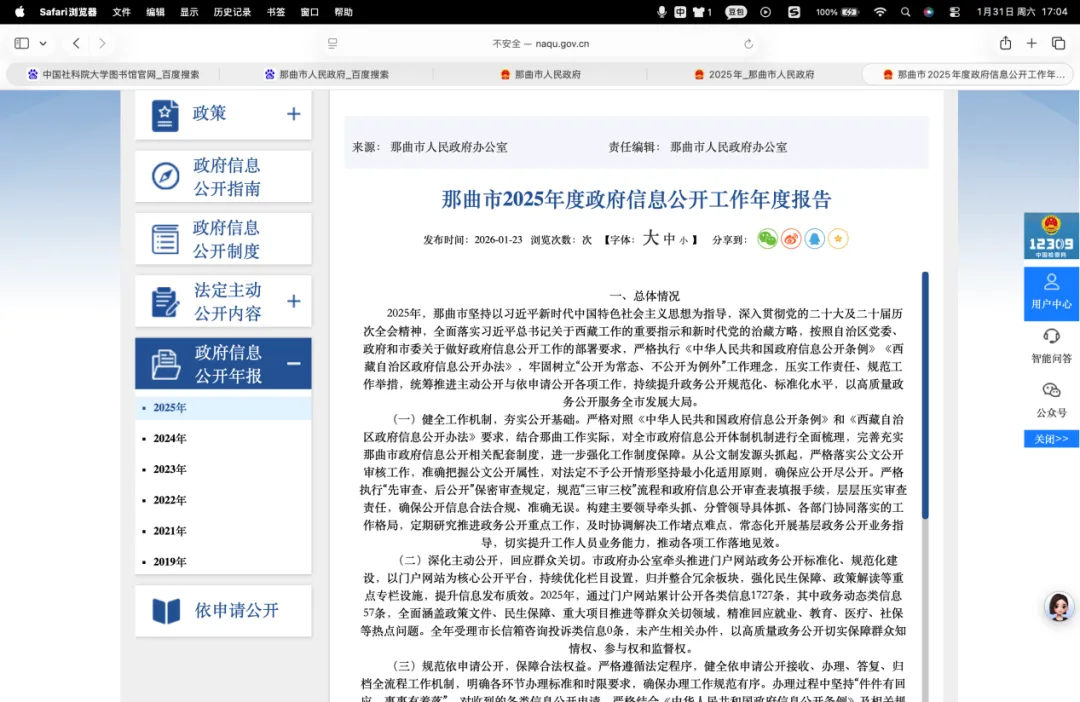The width and height of the screenshot is (1080, 702).
Task: Reload the current page
Action: click(749, 43)
